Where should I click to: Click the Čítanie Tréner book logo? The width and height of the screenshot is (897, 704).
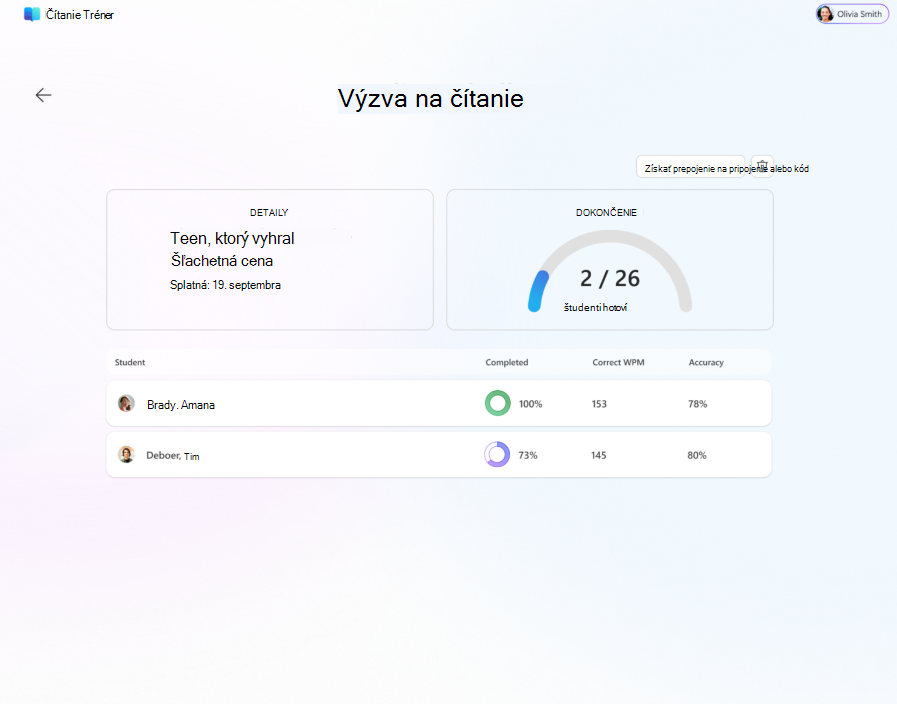click(x=32, y=15)
